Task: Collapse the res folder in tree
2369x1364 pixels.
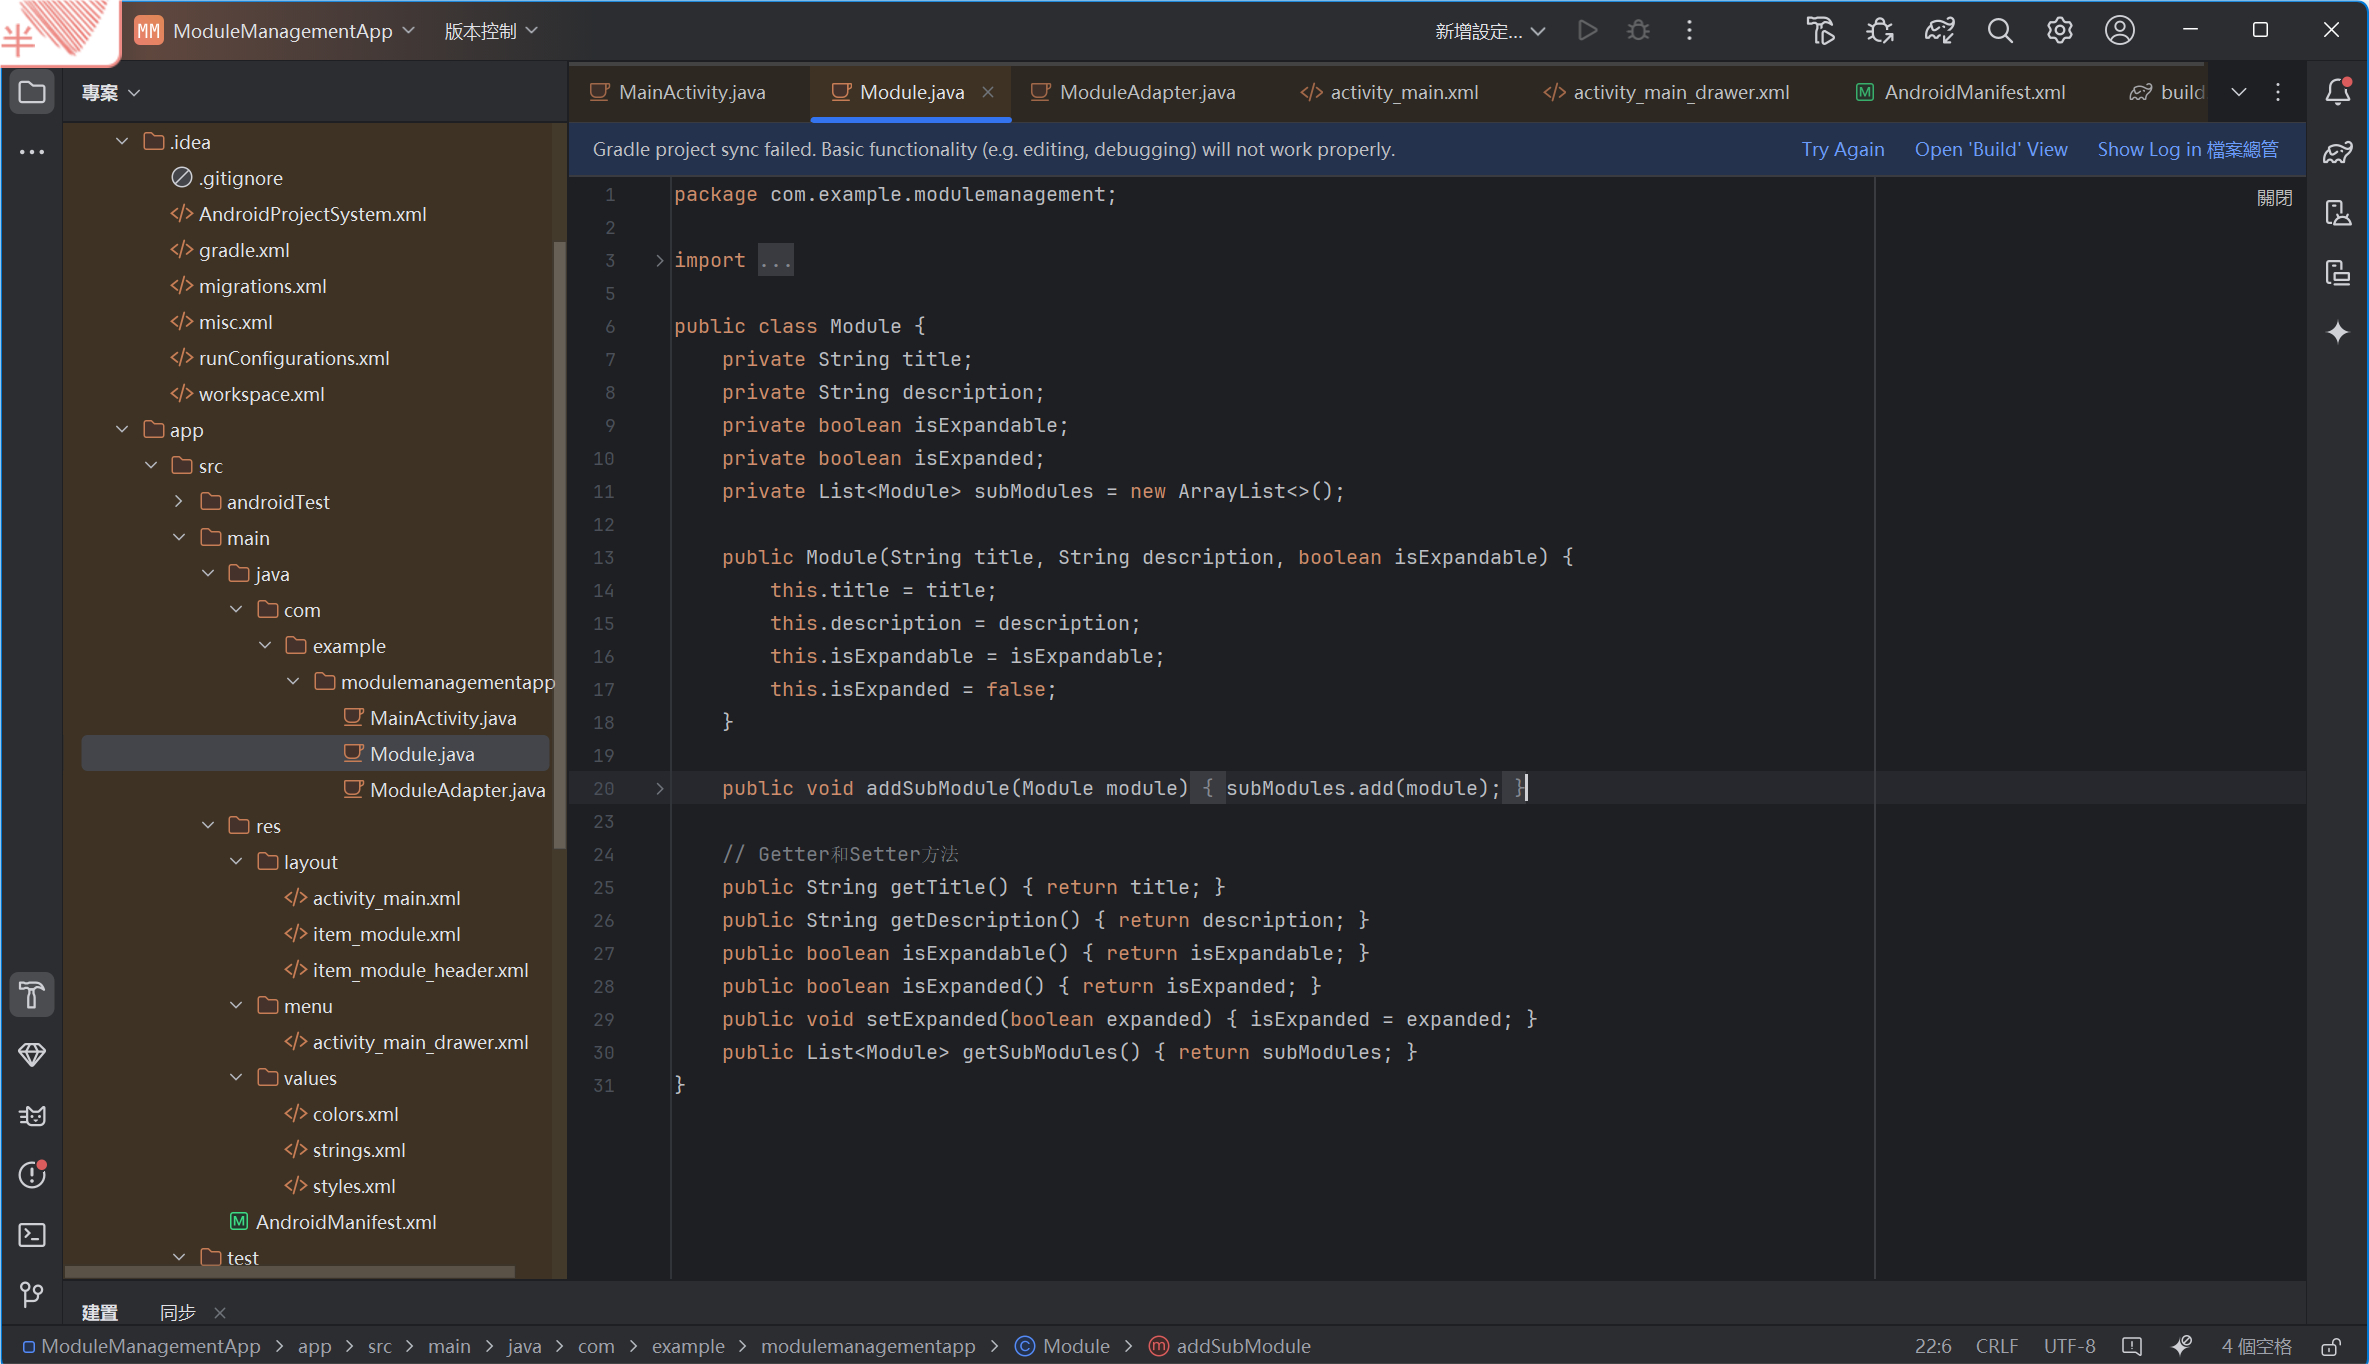Action: pyautogui.click(x=208, y=825)
